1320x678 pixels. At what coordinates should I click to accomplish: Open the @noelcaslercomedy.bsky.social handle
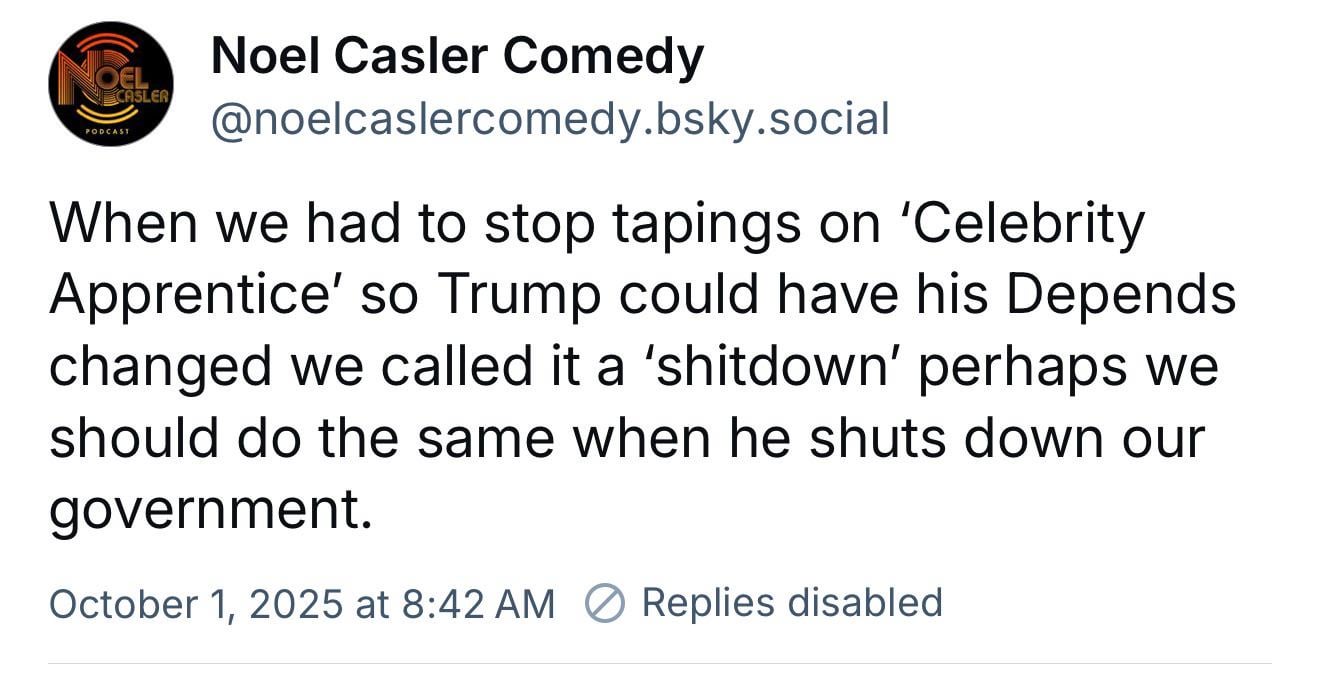pos(549,120)
